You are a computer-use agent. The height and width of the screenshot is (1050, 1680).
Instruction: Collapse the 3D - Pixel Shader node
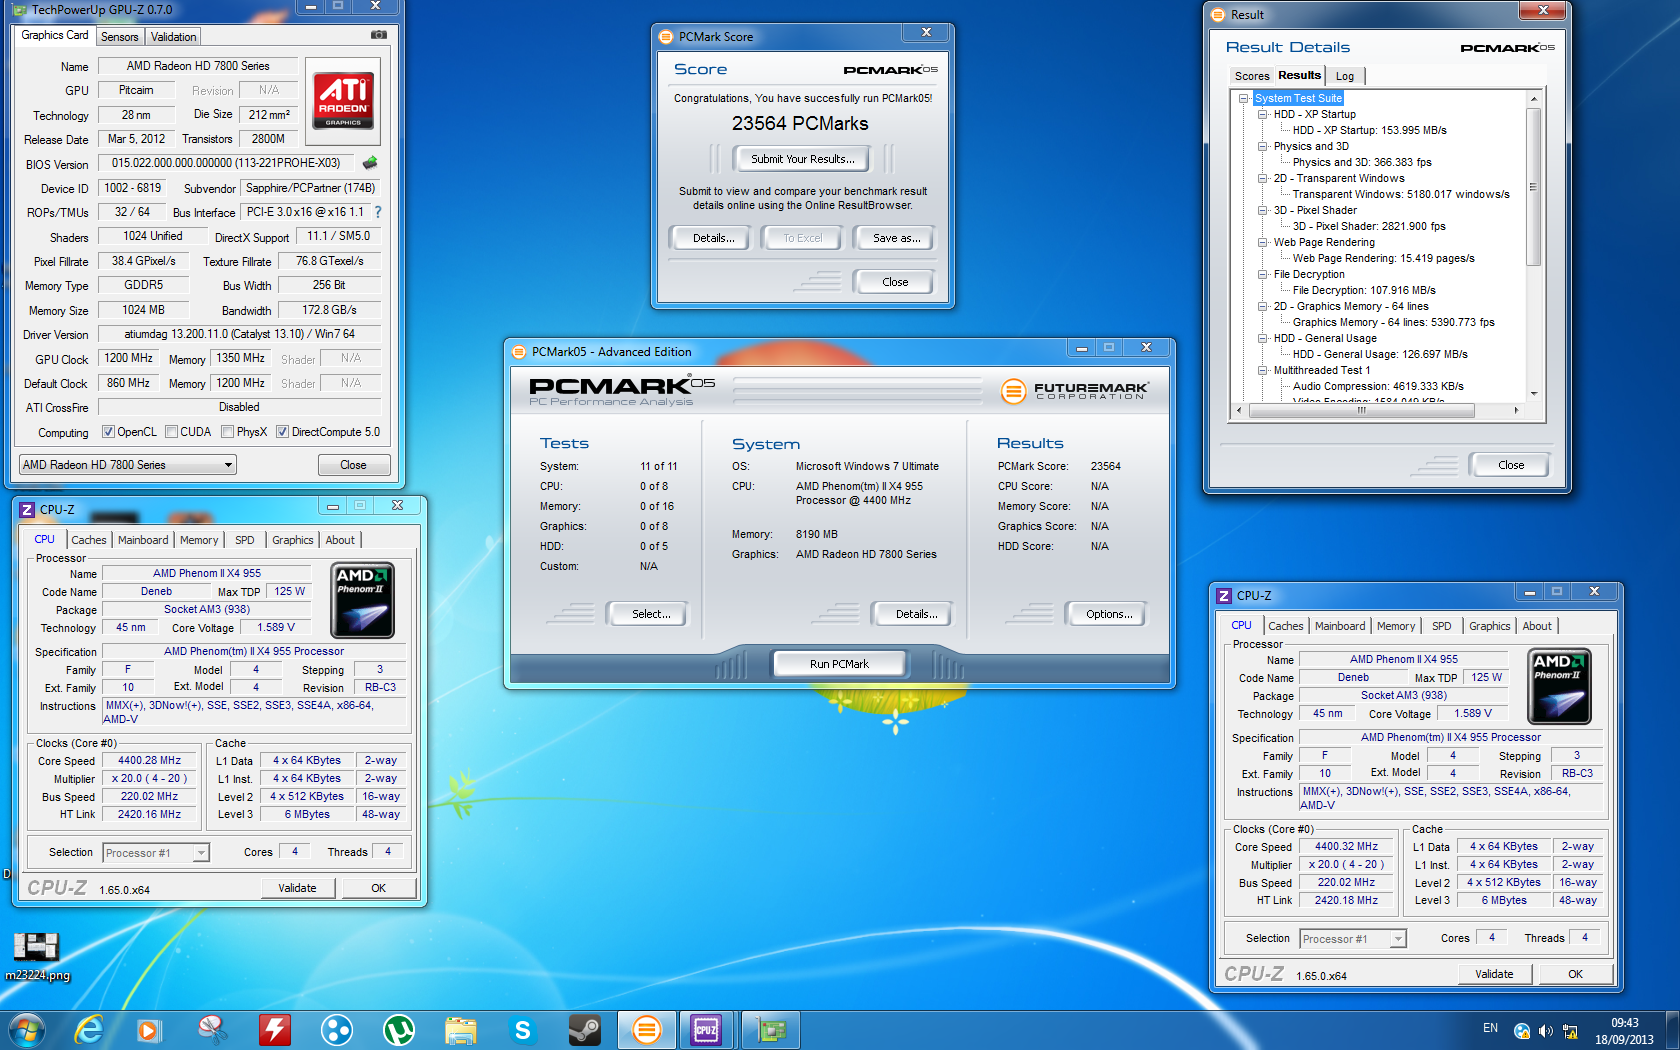click(x=1262, y=210)
